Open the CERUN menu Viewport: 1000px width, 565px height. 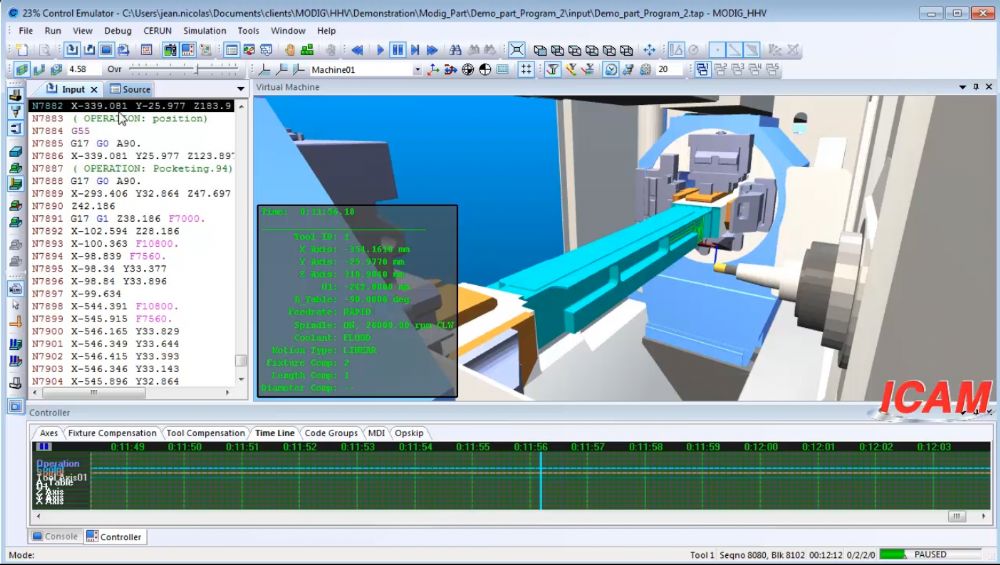[157, 31]
